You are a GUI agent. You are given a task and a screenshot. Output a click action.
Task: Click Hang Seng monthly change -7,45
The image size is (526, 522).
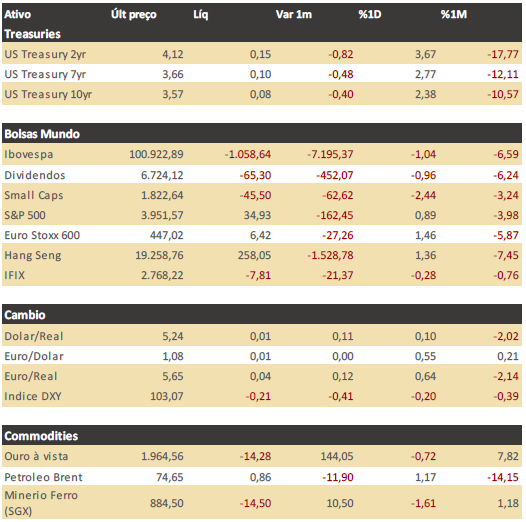(x=506, y=255)
